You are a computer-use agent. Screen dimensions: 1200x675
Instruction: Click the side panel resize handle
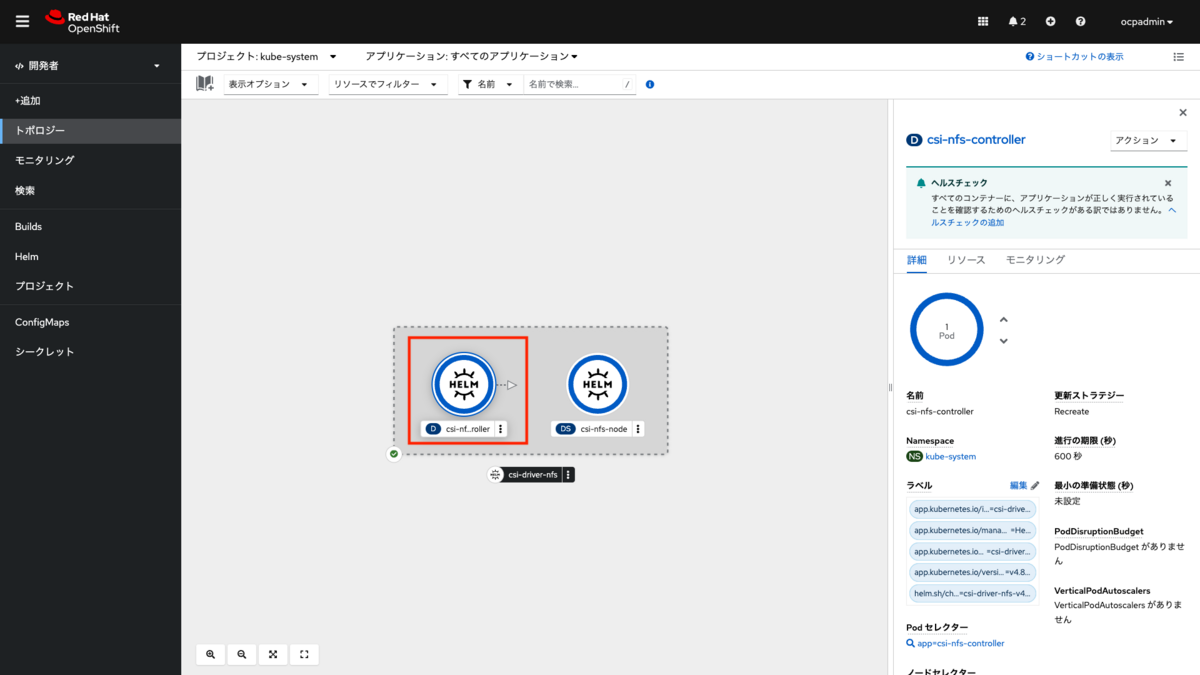pyautogui.click(x=889, y=387)
